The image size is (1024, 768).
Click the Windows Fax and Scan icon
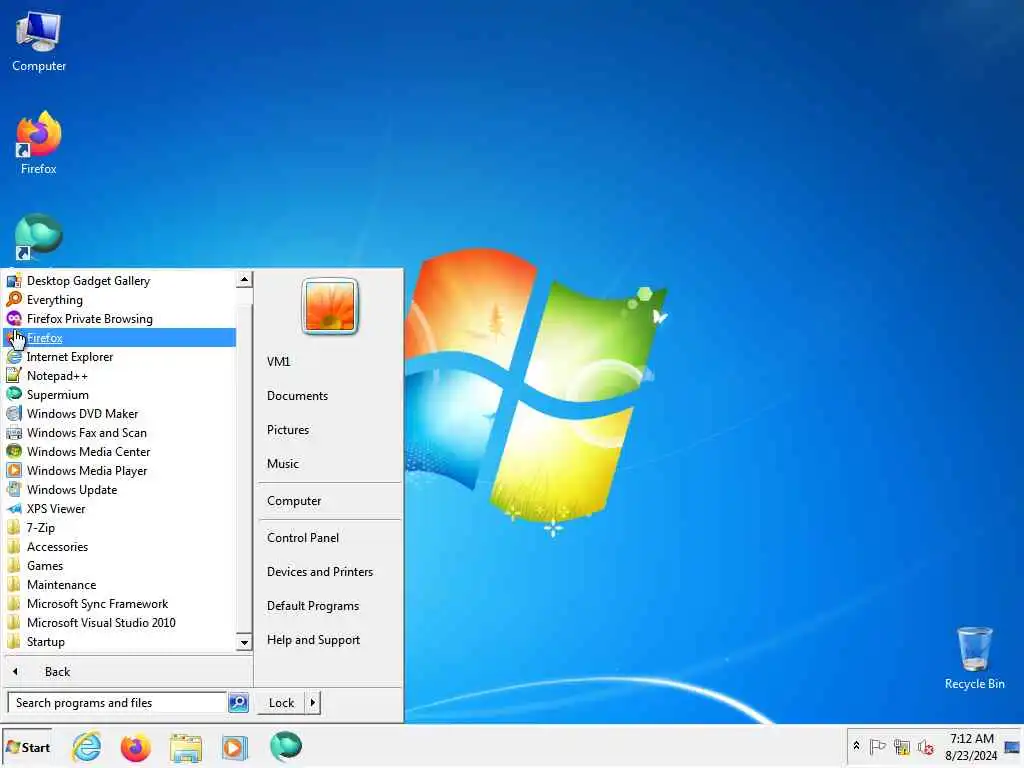click(x=14, y=432)
